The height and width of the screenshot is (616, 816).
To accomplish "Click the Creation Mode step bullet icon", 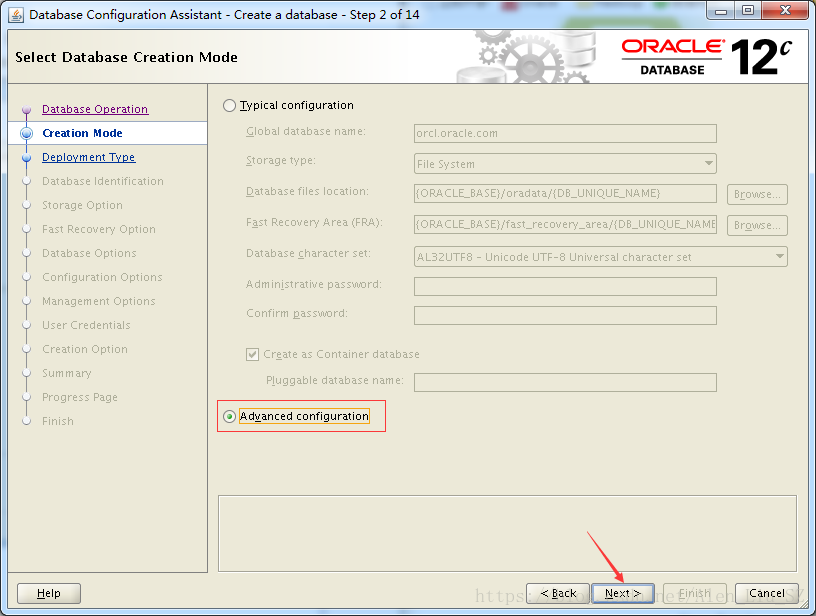I will coord(27,134).
